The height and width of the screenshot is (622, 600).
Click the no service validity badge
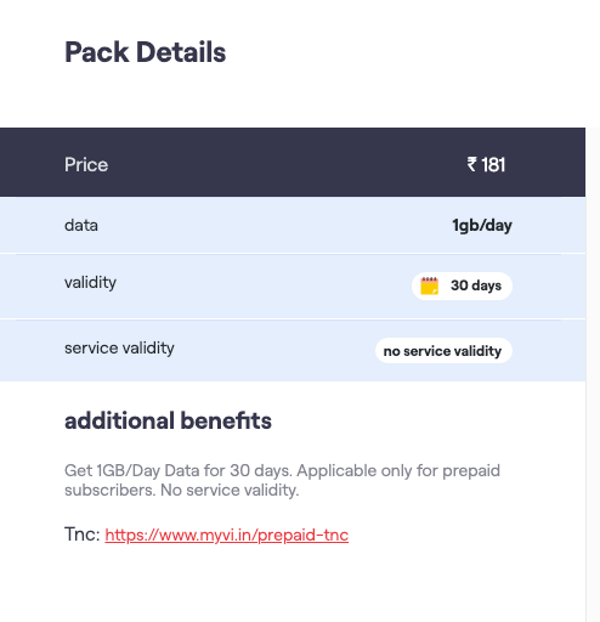click(443, 351)
